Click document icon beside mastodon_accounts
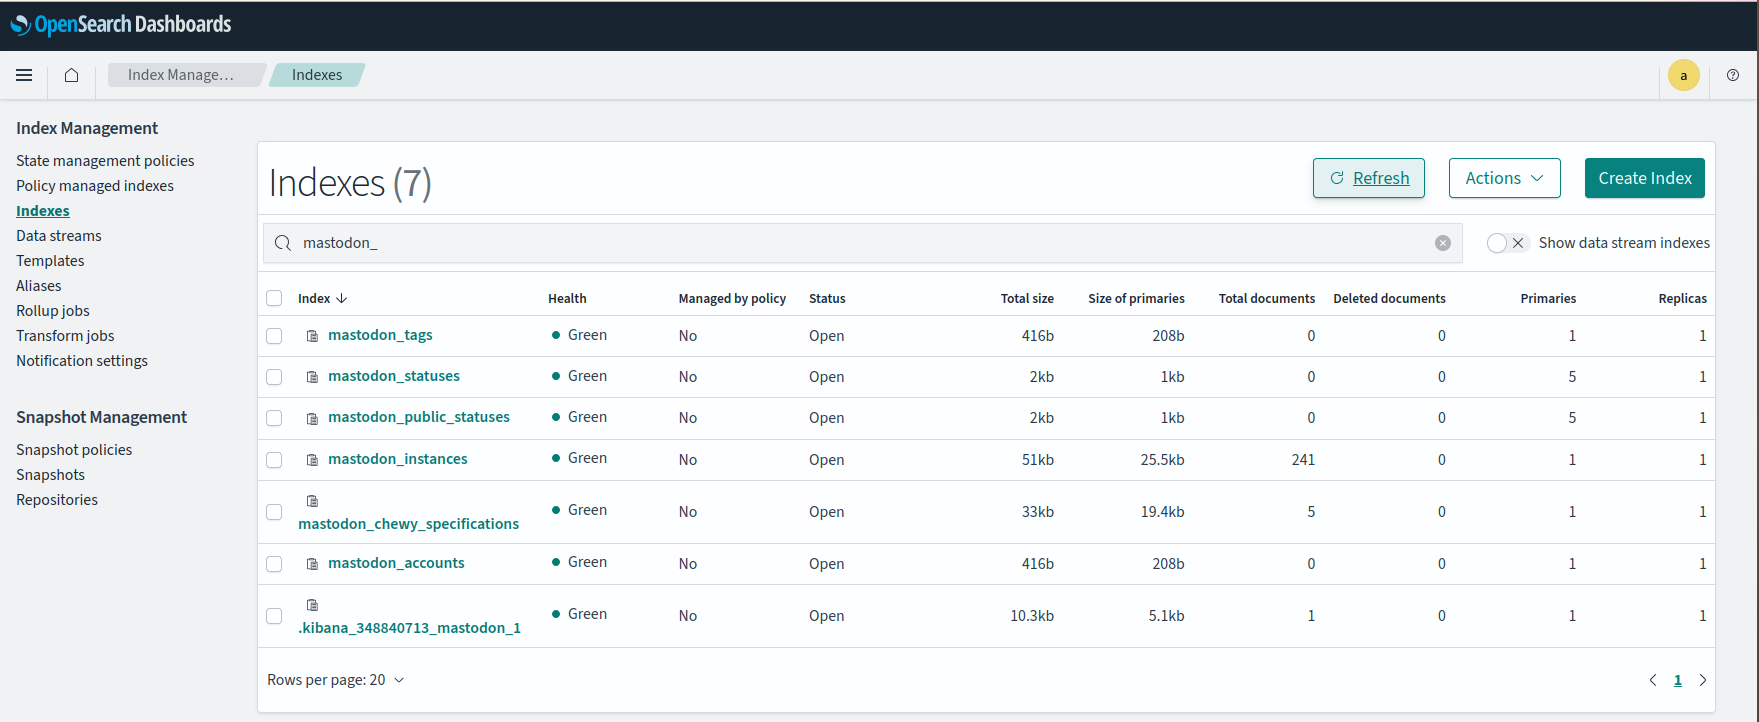1759x722 pixels. [312, 564]
